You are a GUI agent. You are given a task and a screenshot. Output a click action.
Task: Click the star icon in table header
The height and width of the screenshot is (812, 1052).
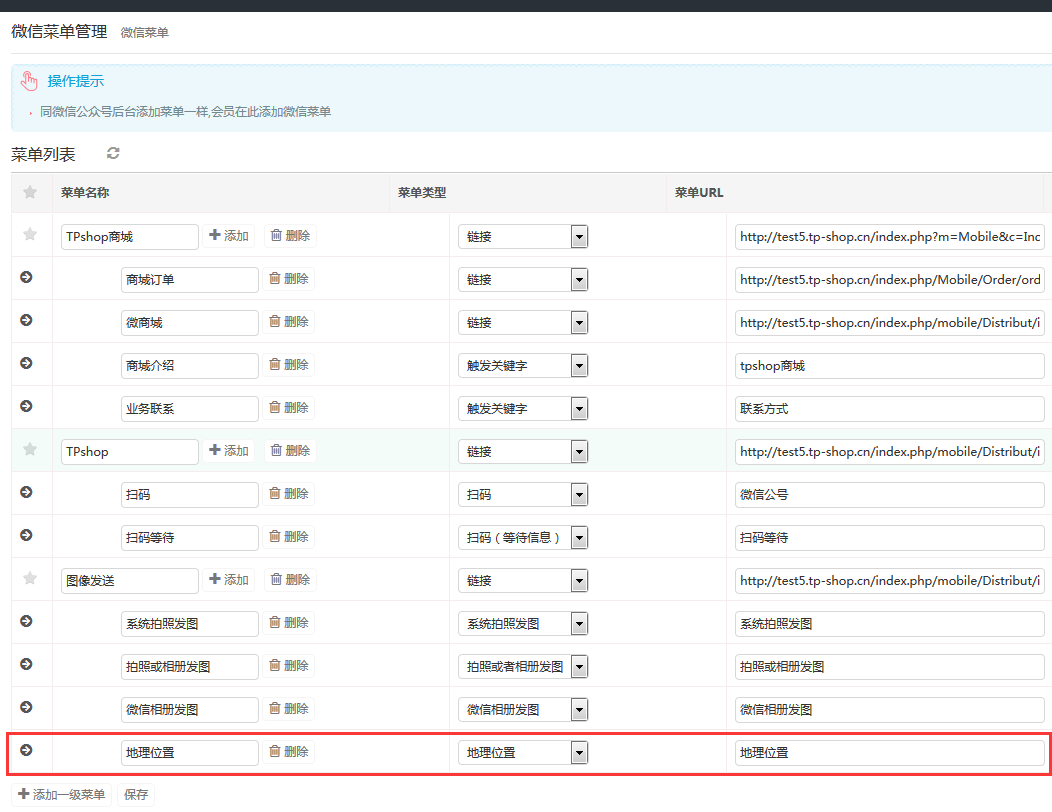tap(30, 192)
